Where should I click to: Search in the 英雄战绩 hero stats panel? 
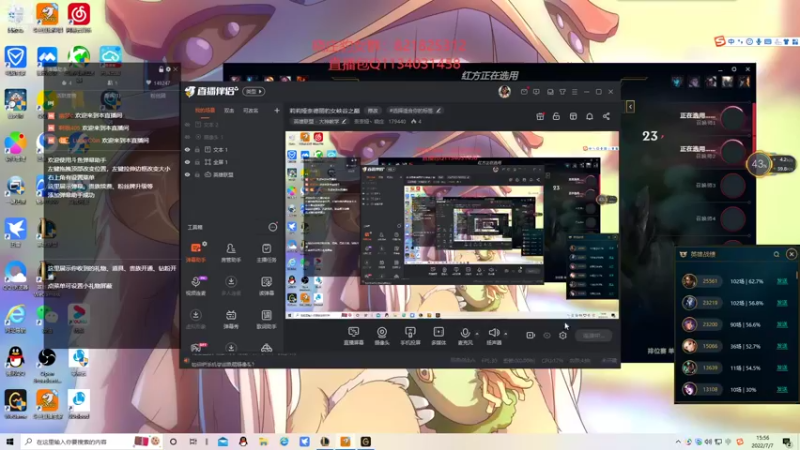coord(776,254)
